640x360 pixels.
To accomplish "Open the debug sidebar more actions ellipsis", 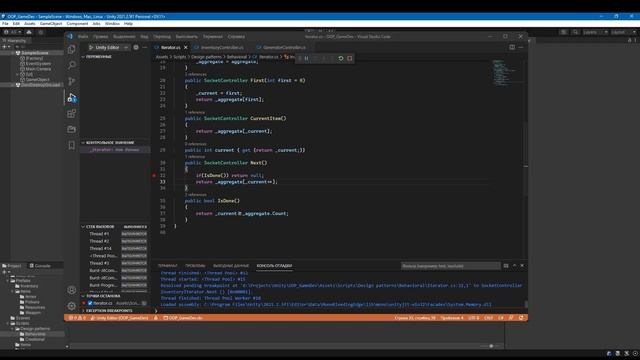I will 145,47.
